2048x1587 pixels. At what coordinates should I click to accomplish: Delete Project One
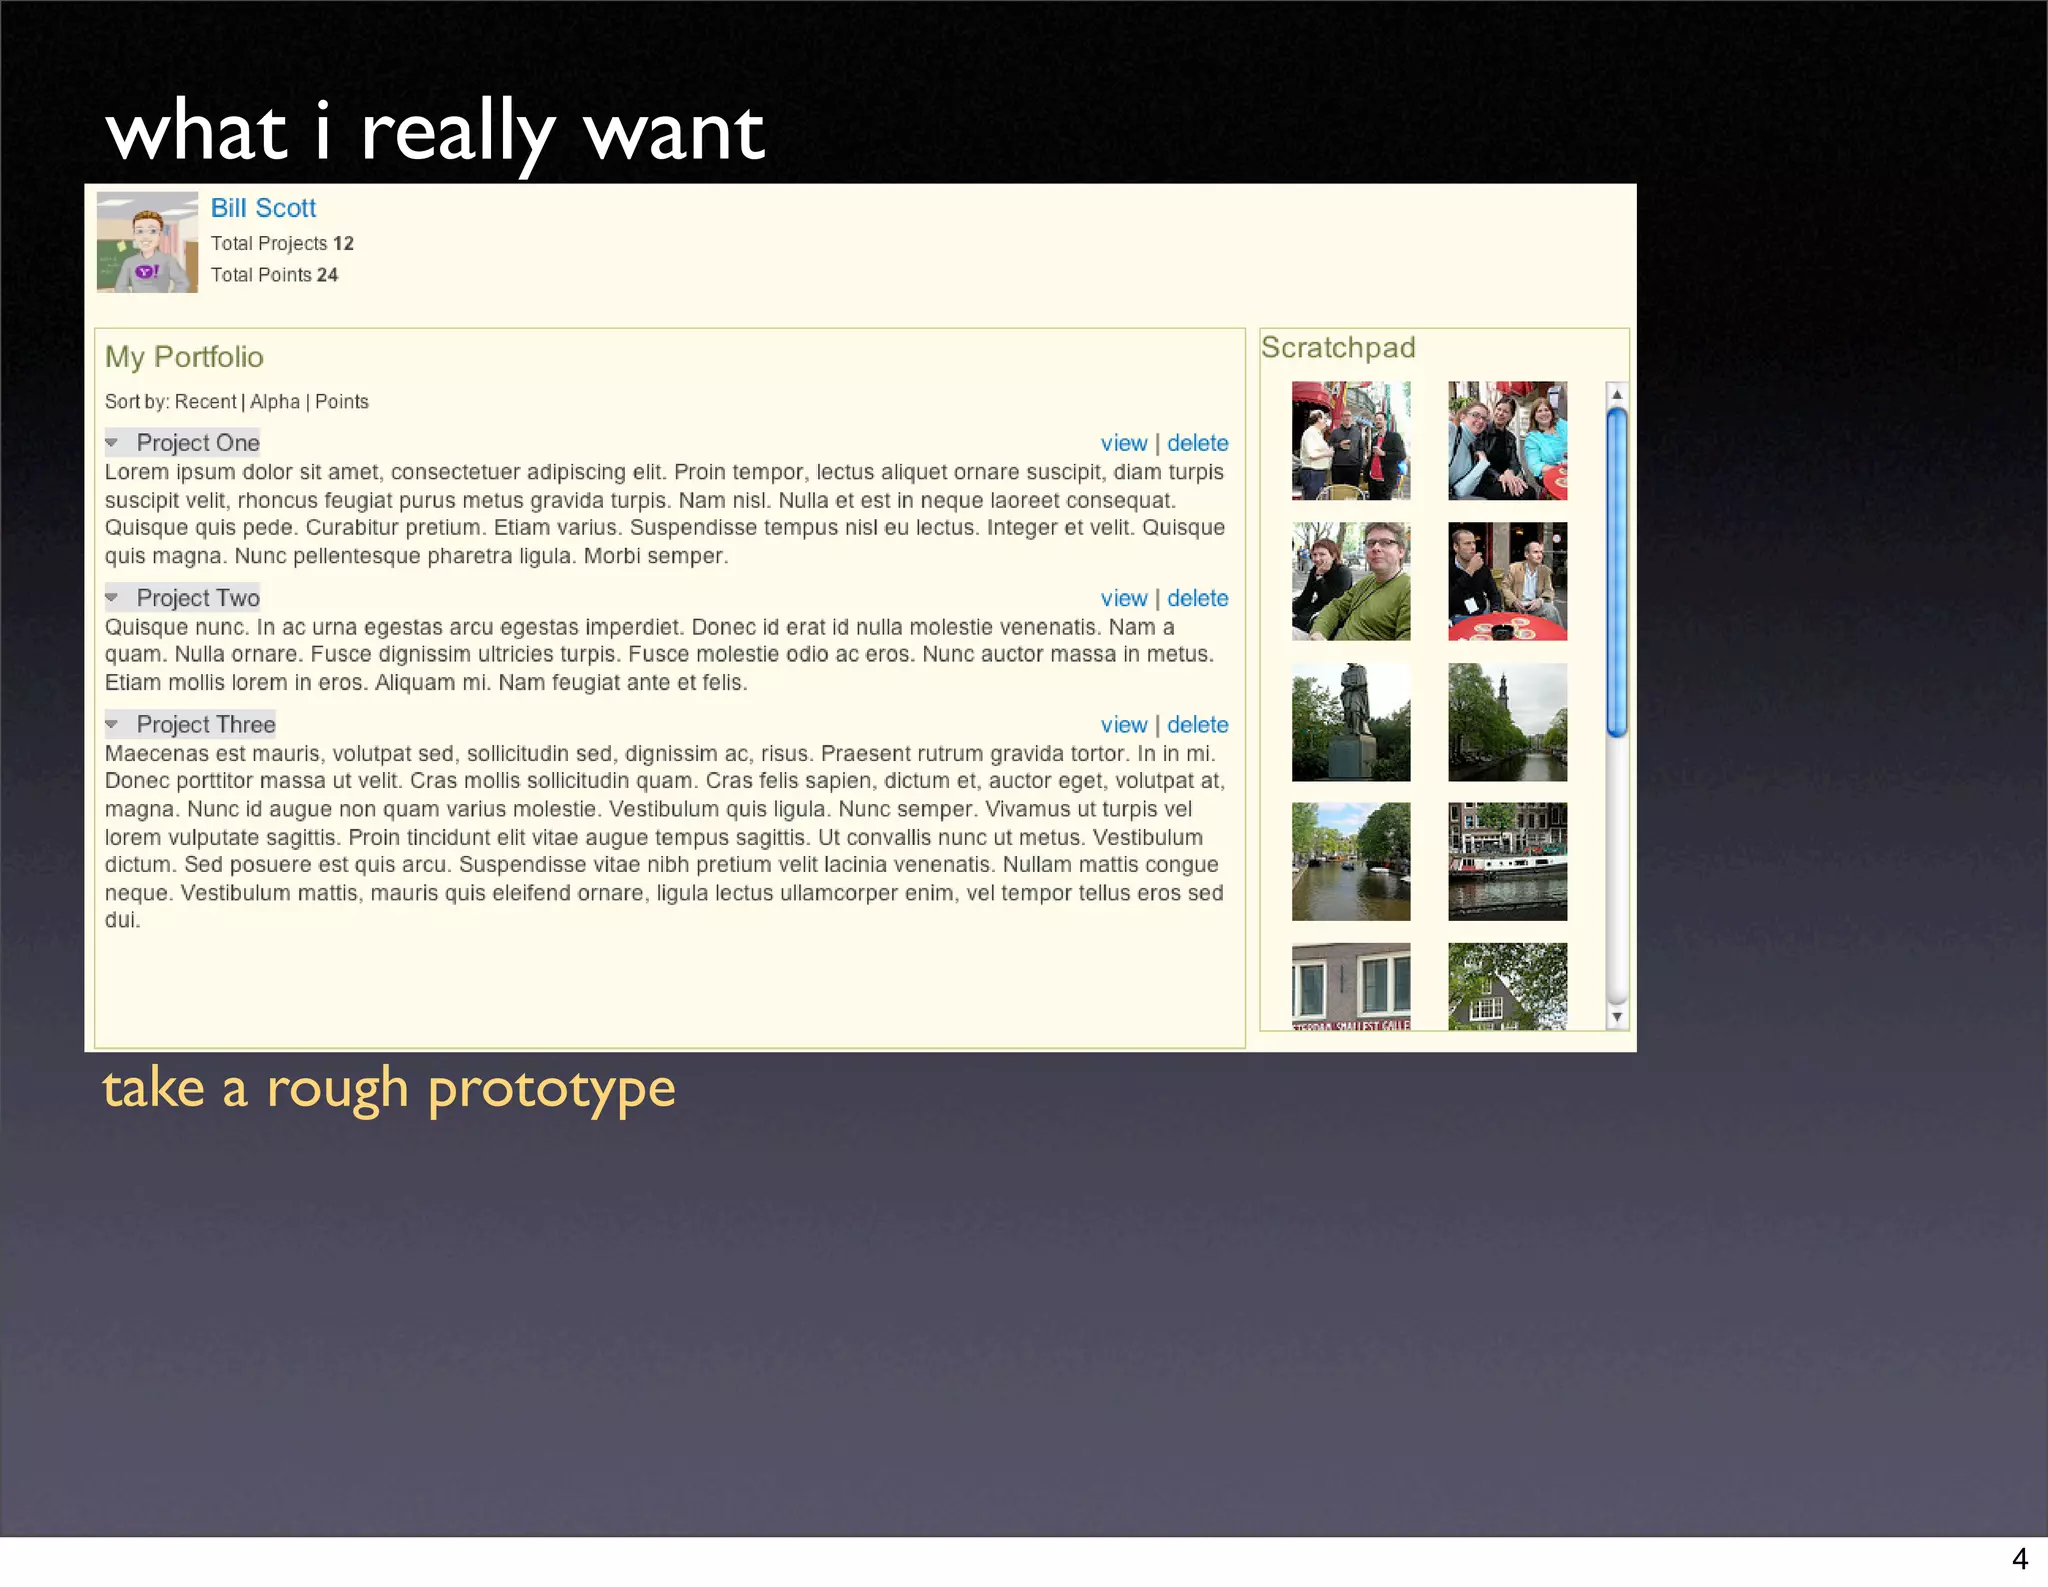(x=1197, y=443)
